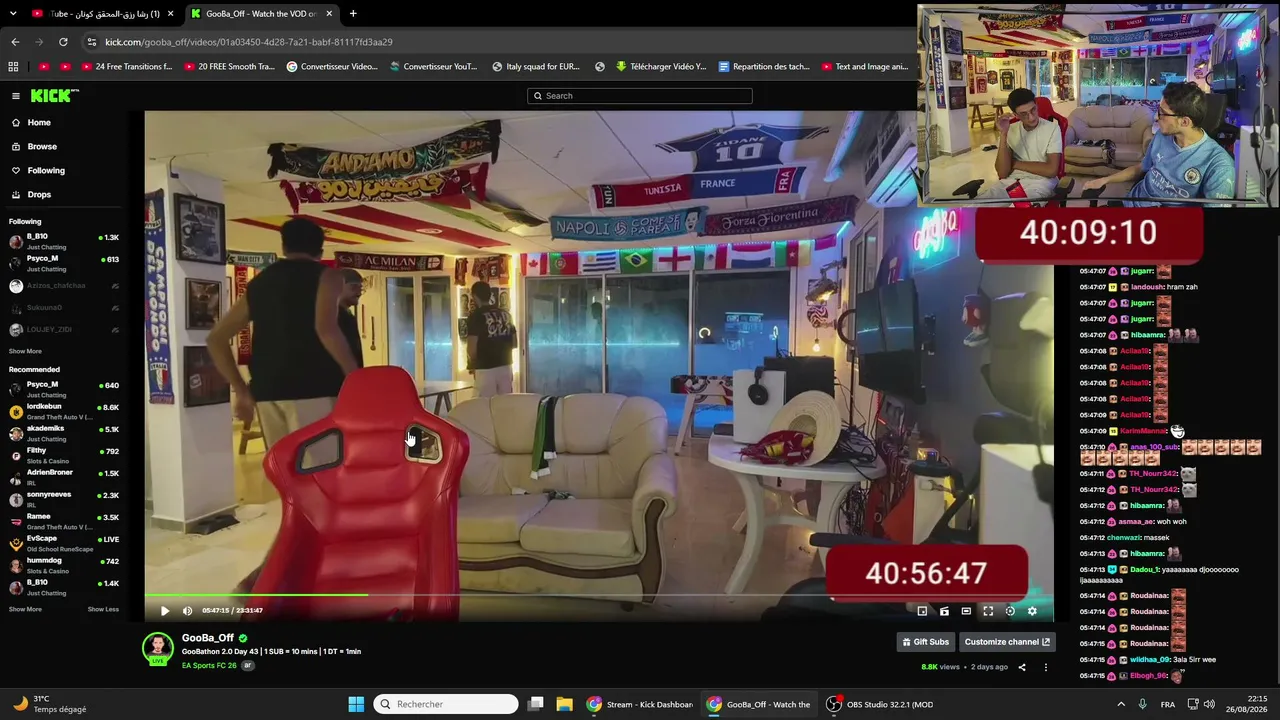Play the video
Screen dimensions: 1280x720
tap(165, 611)
